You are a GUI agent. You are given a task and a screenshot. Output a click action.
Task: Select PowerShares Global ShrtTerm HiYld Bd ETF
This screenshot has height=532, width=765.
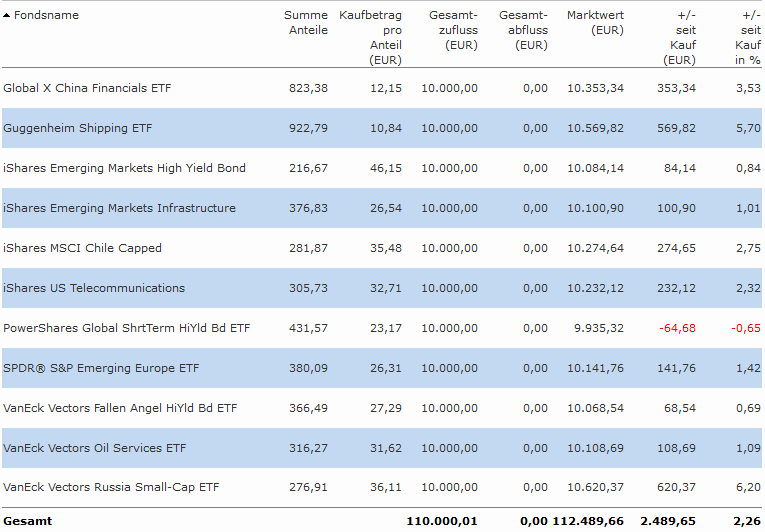pyautogui.click(x=127, y=328)
